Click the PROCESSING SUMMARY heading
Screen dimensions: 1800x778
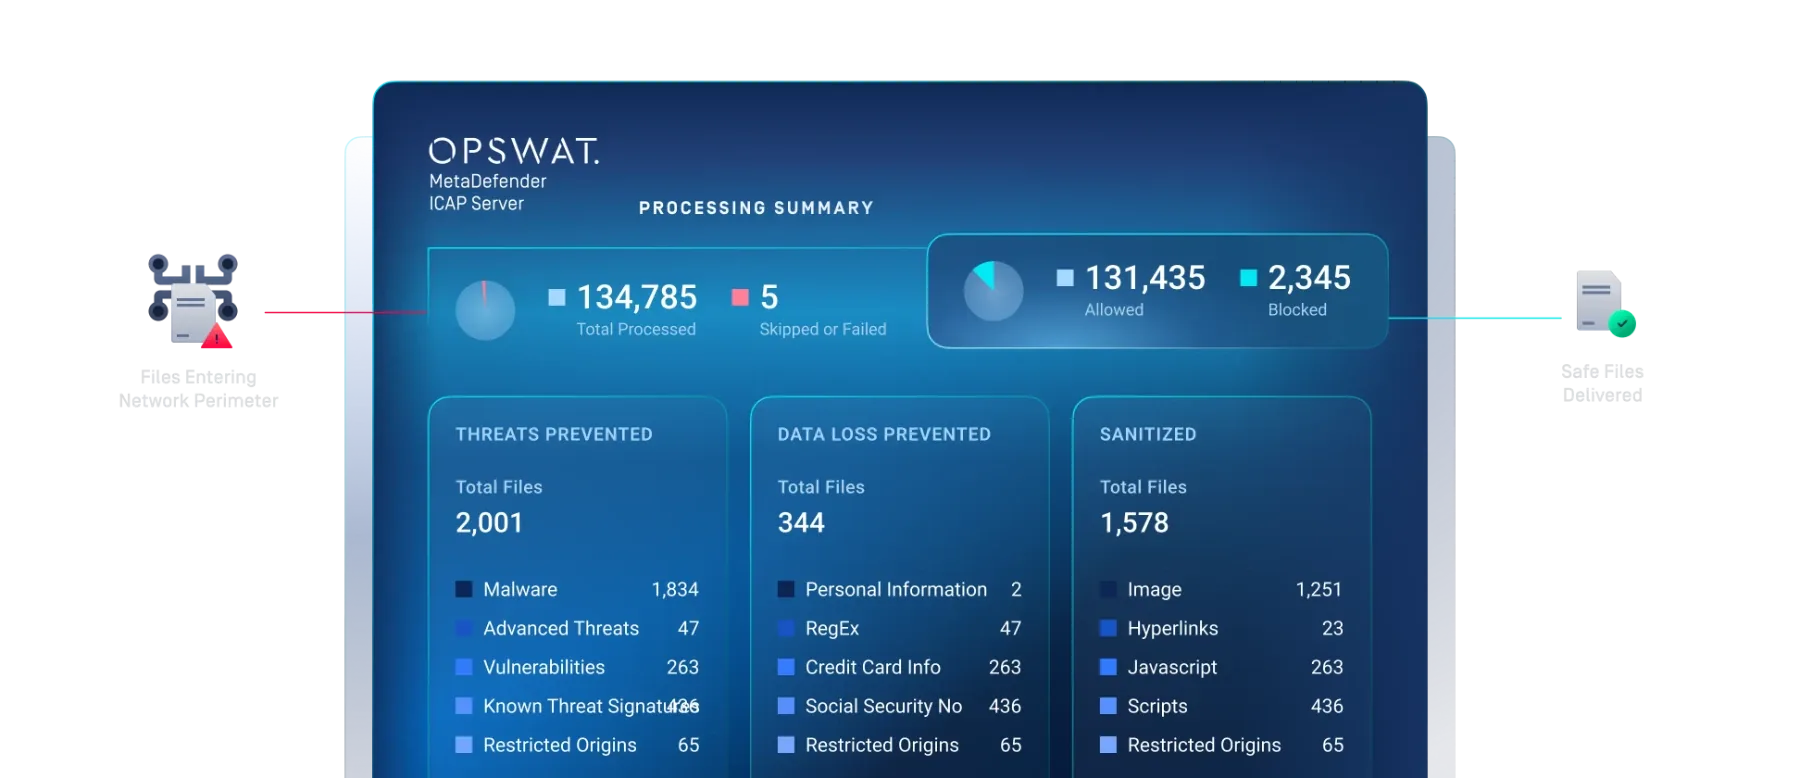coord(756,208)
